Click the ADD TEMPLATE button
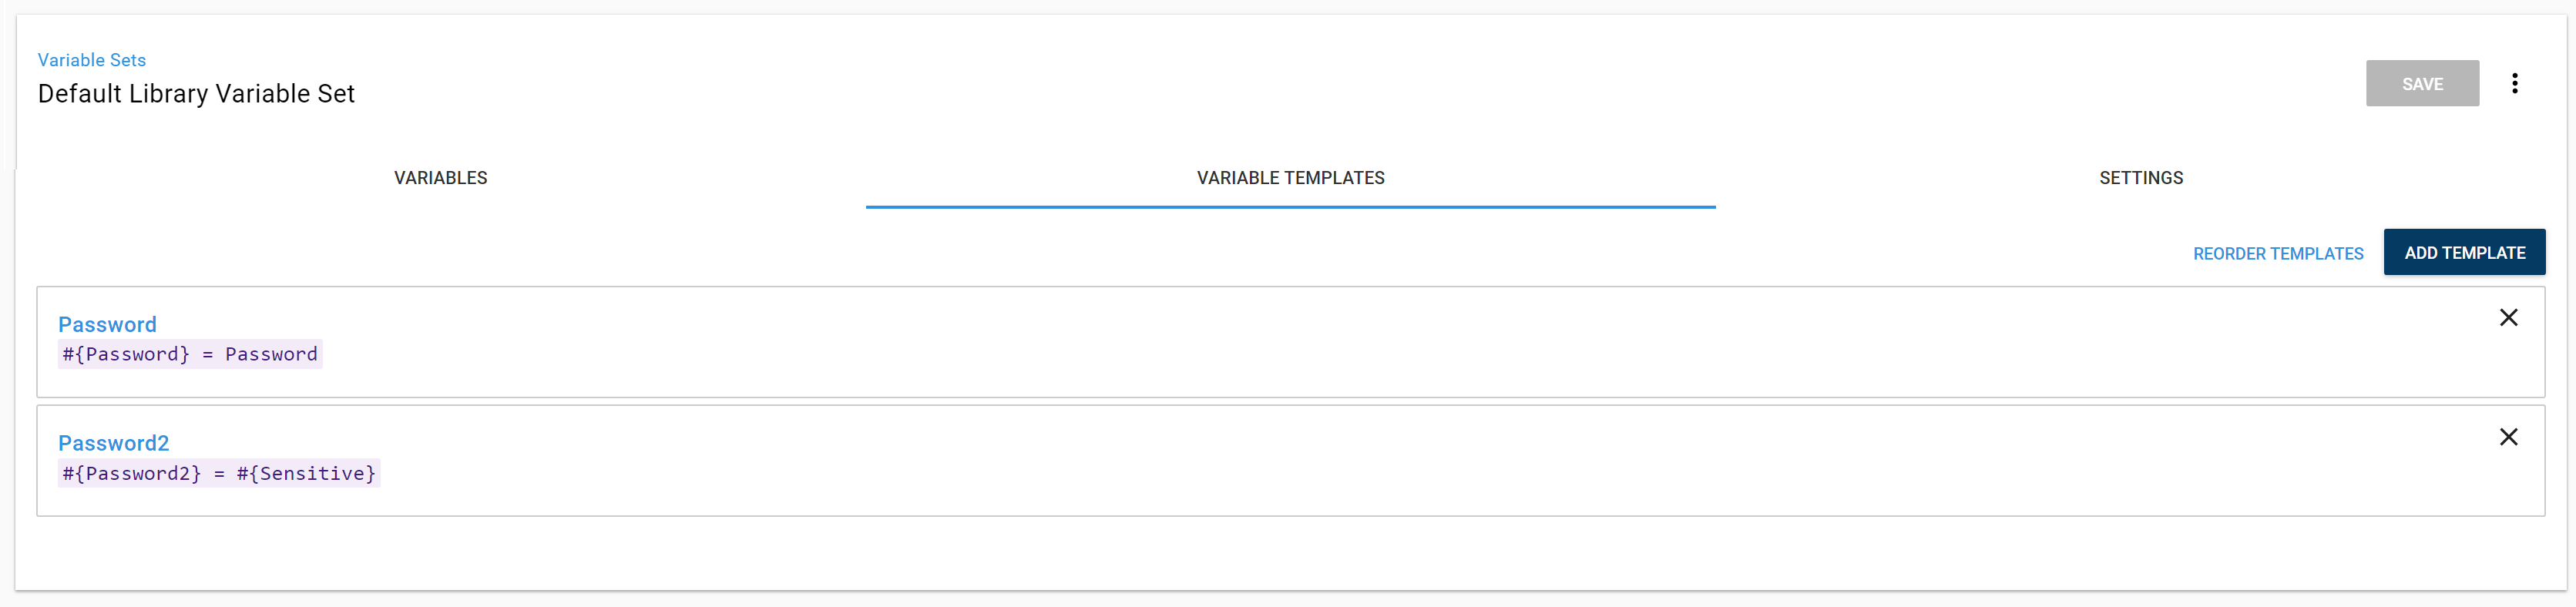The image size is (2576, 607). pos(2464,252)
